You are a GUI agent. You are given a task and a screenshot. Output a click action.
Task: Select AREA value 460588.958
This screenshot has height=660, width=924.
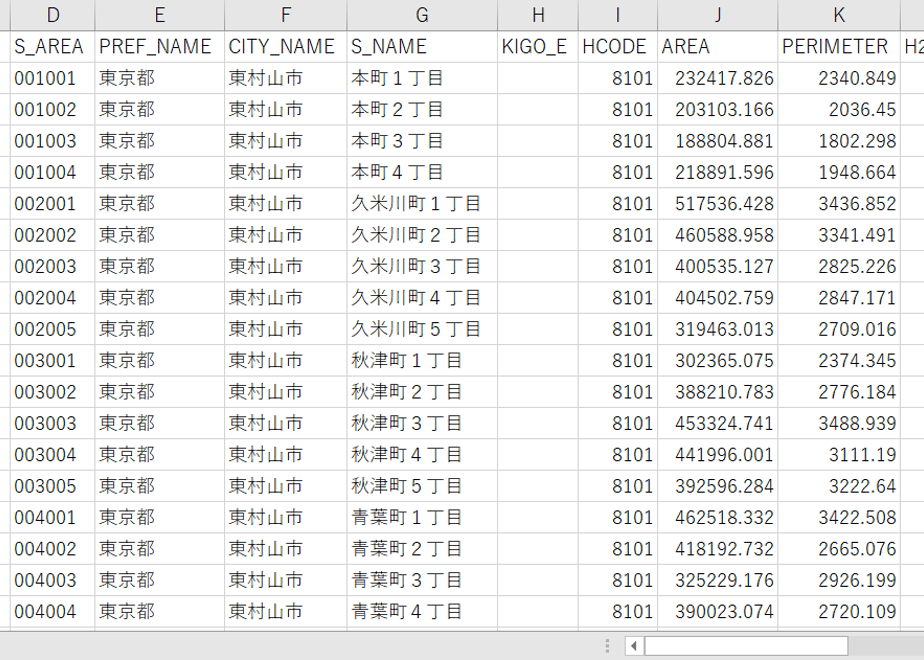click(718, 235)
